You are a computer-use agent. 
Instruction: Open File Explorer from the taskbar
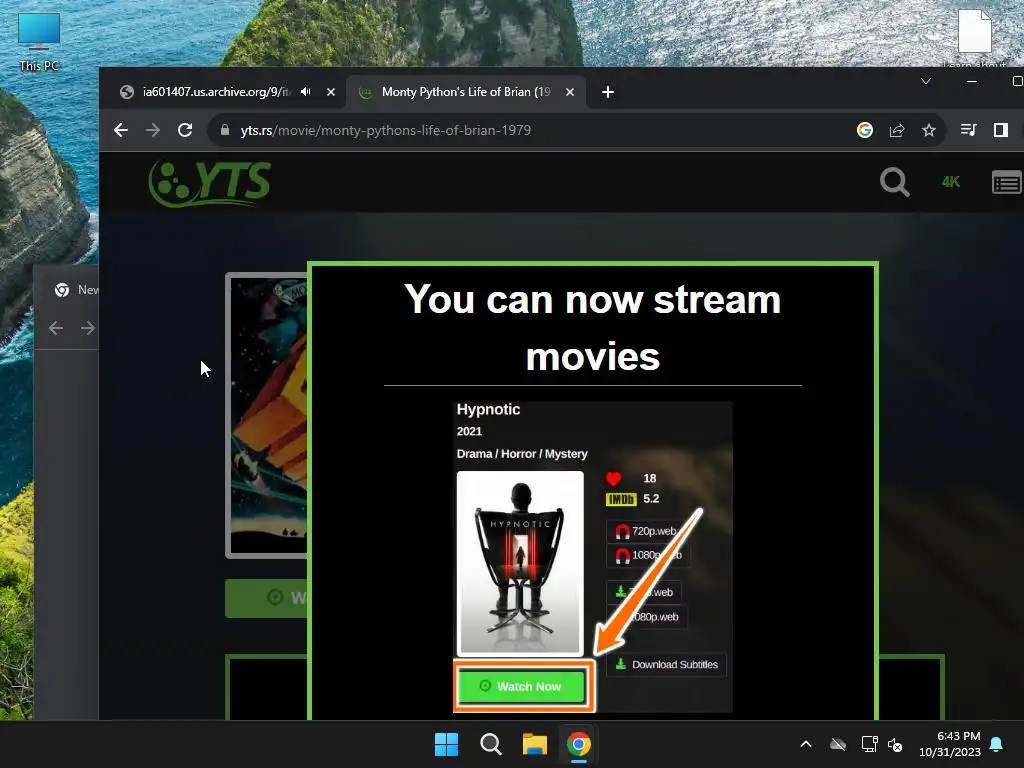[x=535, y=744]
